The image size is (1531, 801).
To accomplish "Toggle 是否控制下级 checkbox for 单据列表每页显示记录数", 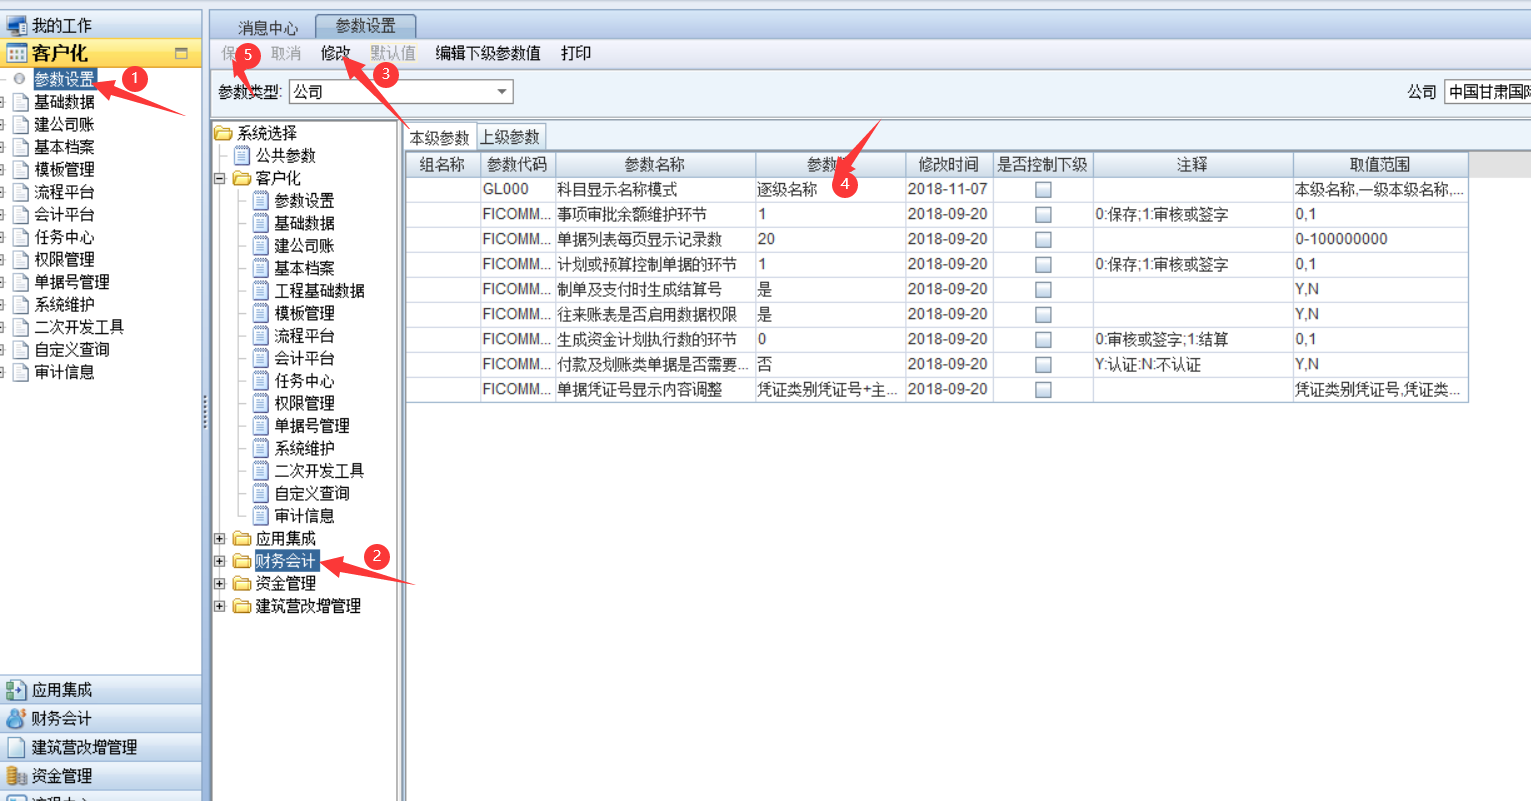I will pyautogui.click(x=1043, y=239).
